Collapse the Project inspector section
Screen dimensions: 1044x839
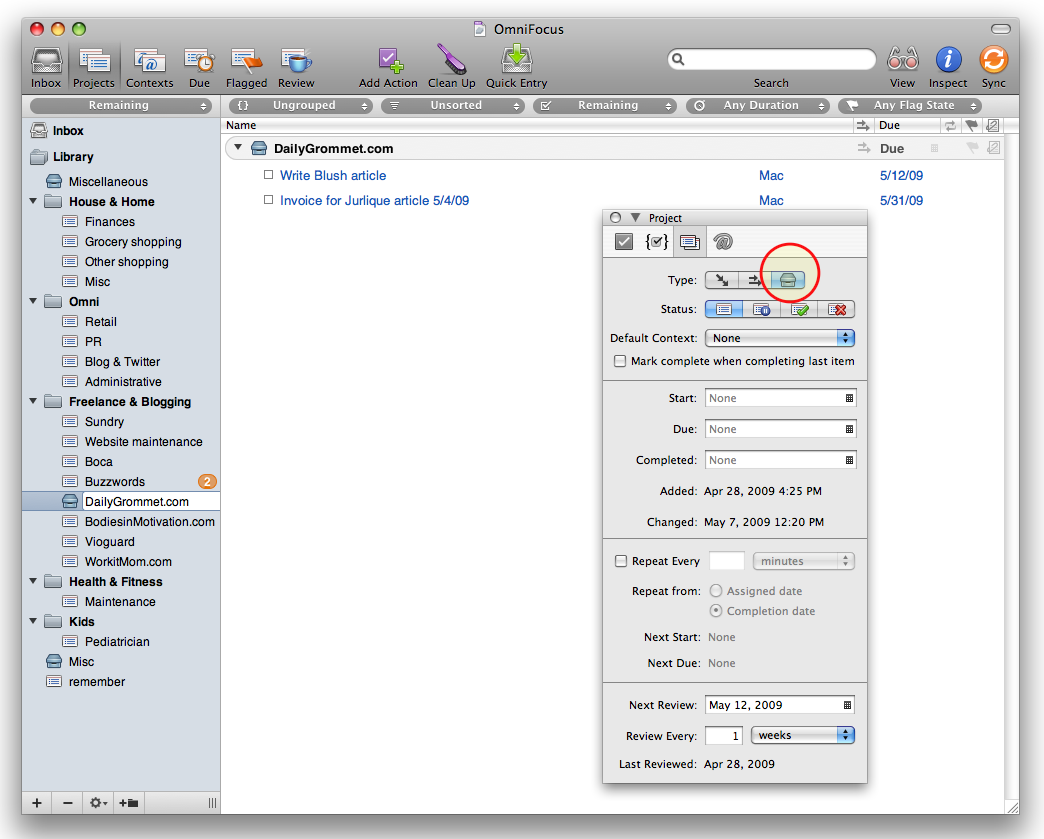coord(635,218)
